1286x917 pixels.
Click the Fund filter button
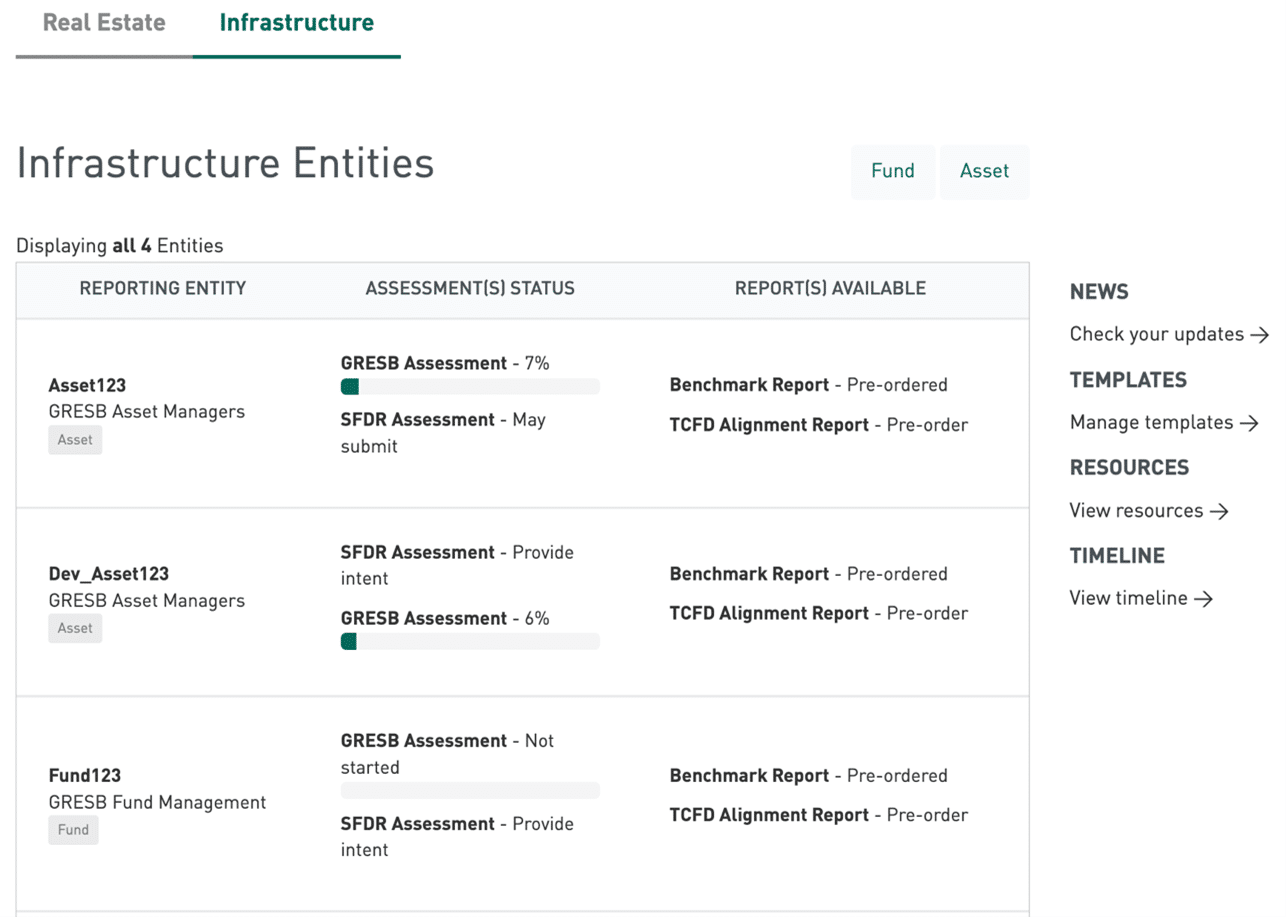[892, 171]
